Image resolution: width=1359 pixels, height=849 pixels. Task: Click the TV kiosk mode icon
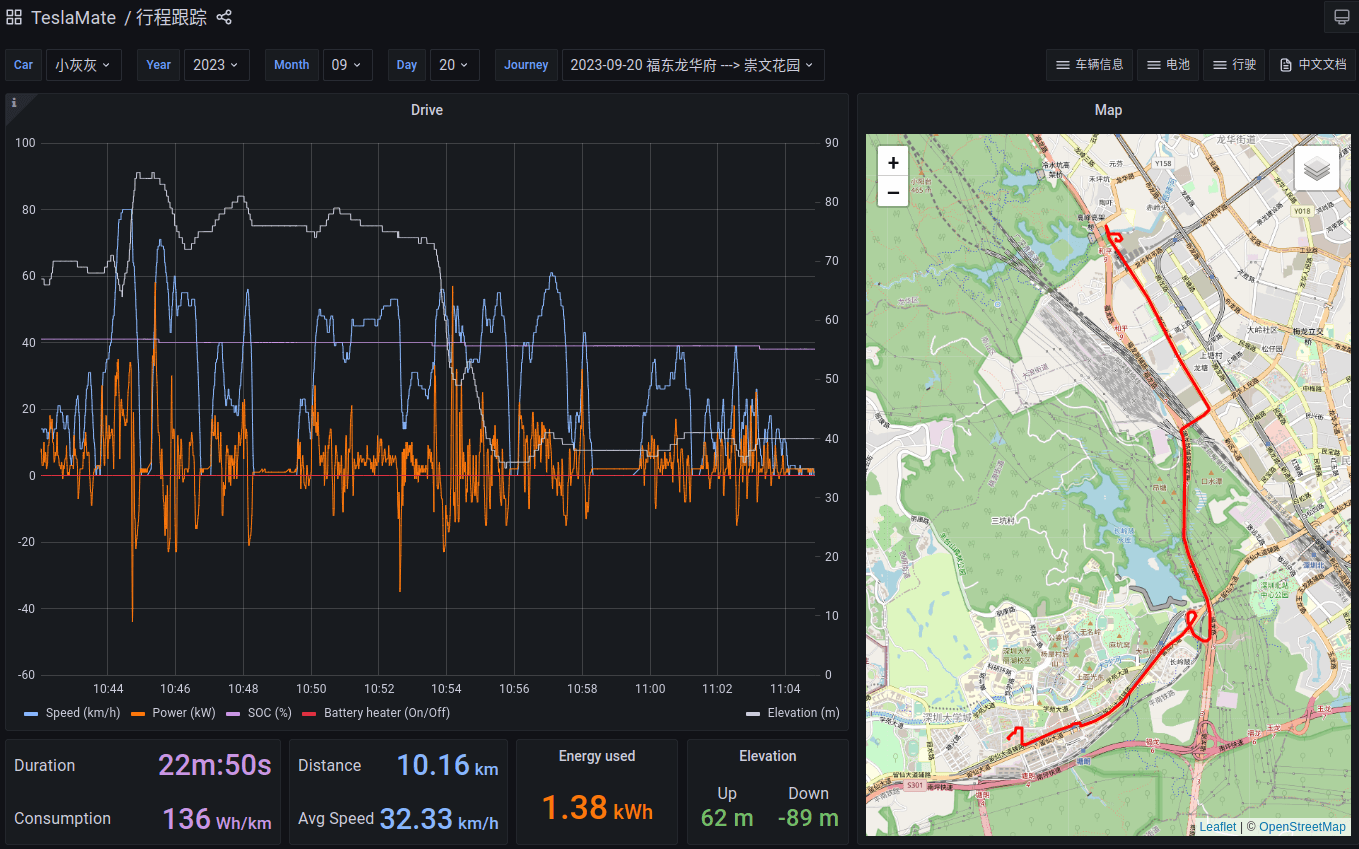tap(1340, 17)
